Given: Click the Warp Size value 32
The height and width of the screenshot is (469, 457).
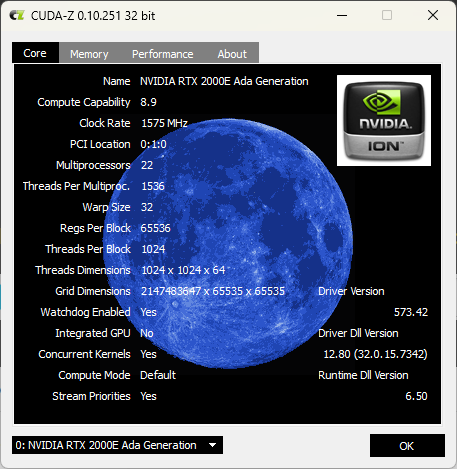Looking at the screenshot, I should [147, 207].
